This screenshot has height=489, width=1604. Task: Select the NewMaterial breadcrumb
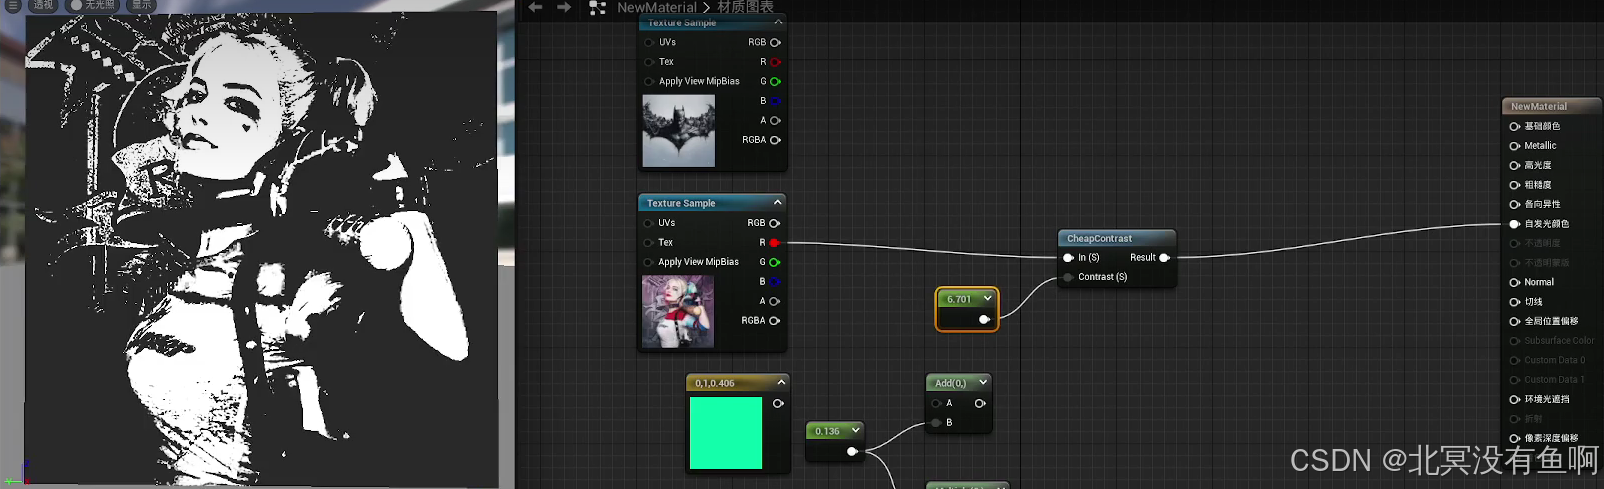point(657,7)
